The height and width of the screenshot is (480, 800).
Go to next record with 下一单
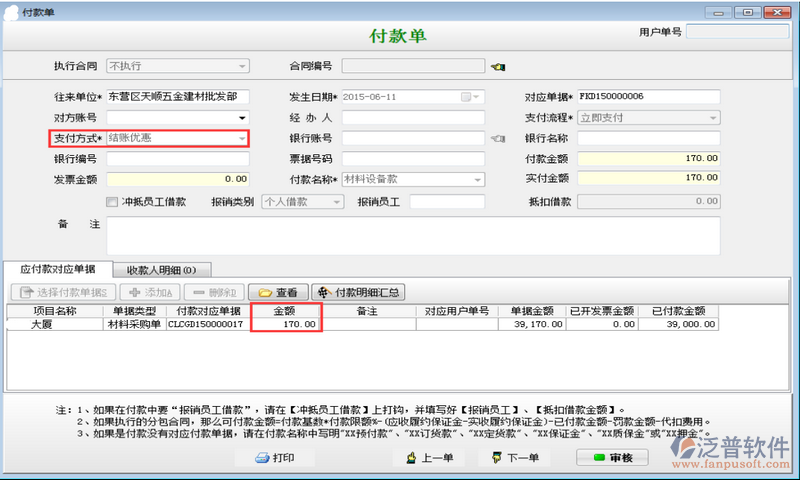tap(514, 458)
